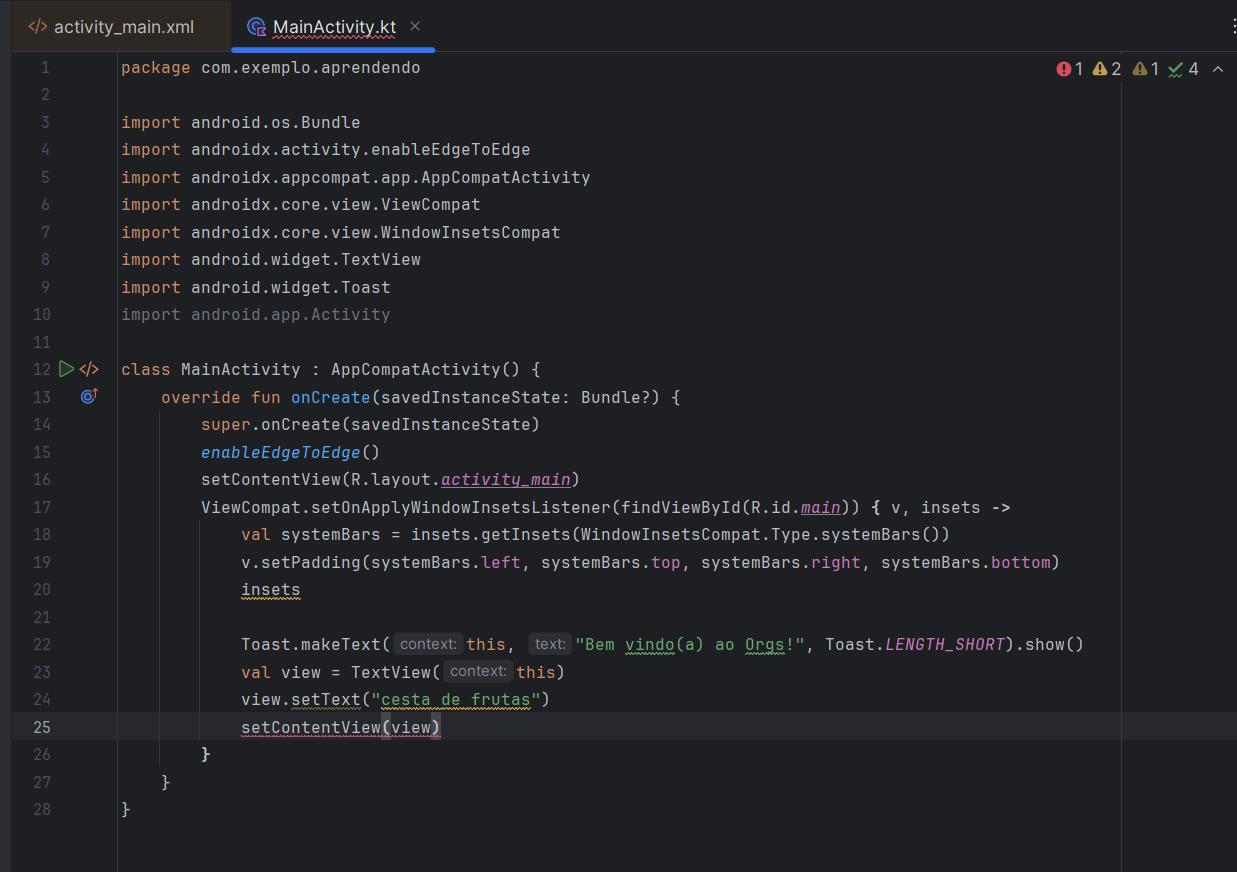Click "val view" on line 23
Viewport: 1237px width, 872px height.
coord(281,672)
